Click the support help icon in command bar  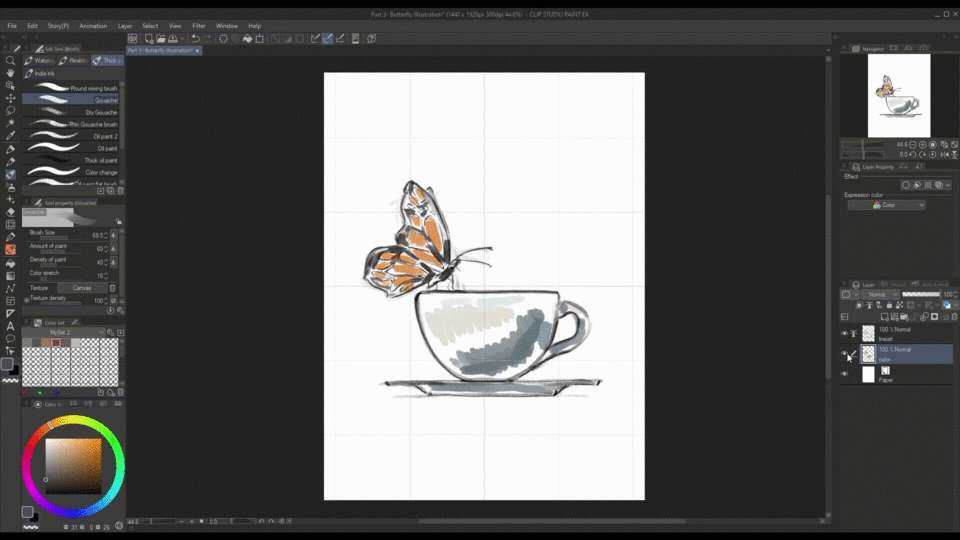(x=372, y=39)
